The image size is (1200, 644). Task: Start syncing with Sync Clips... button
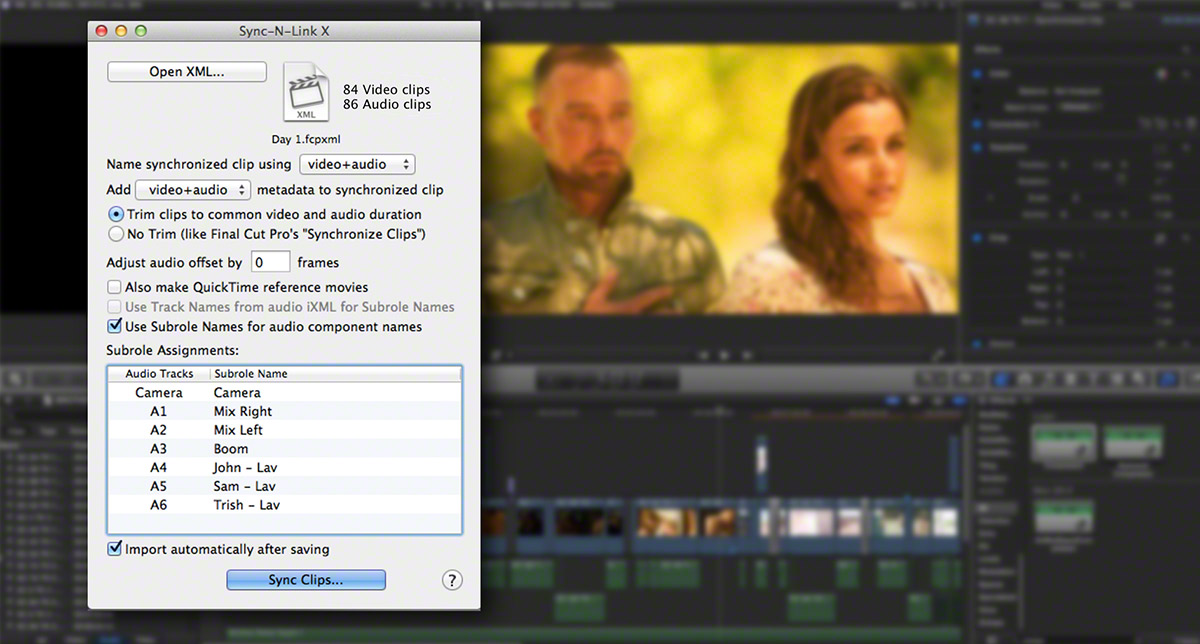(x=306, y=580)
